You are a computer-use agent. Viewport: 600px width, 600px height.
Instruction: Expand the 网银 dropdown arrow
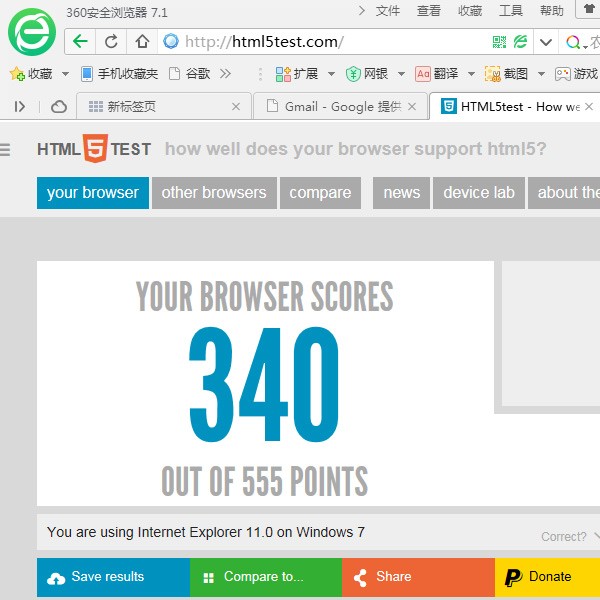(401, 74)
